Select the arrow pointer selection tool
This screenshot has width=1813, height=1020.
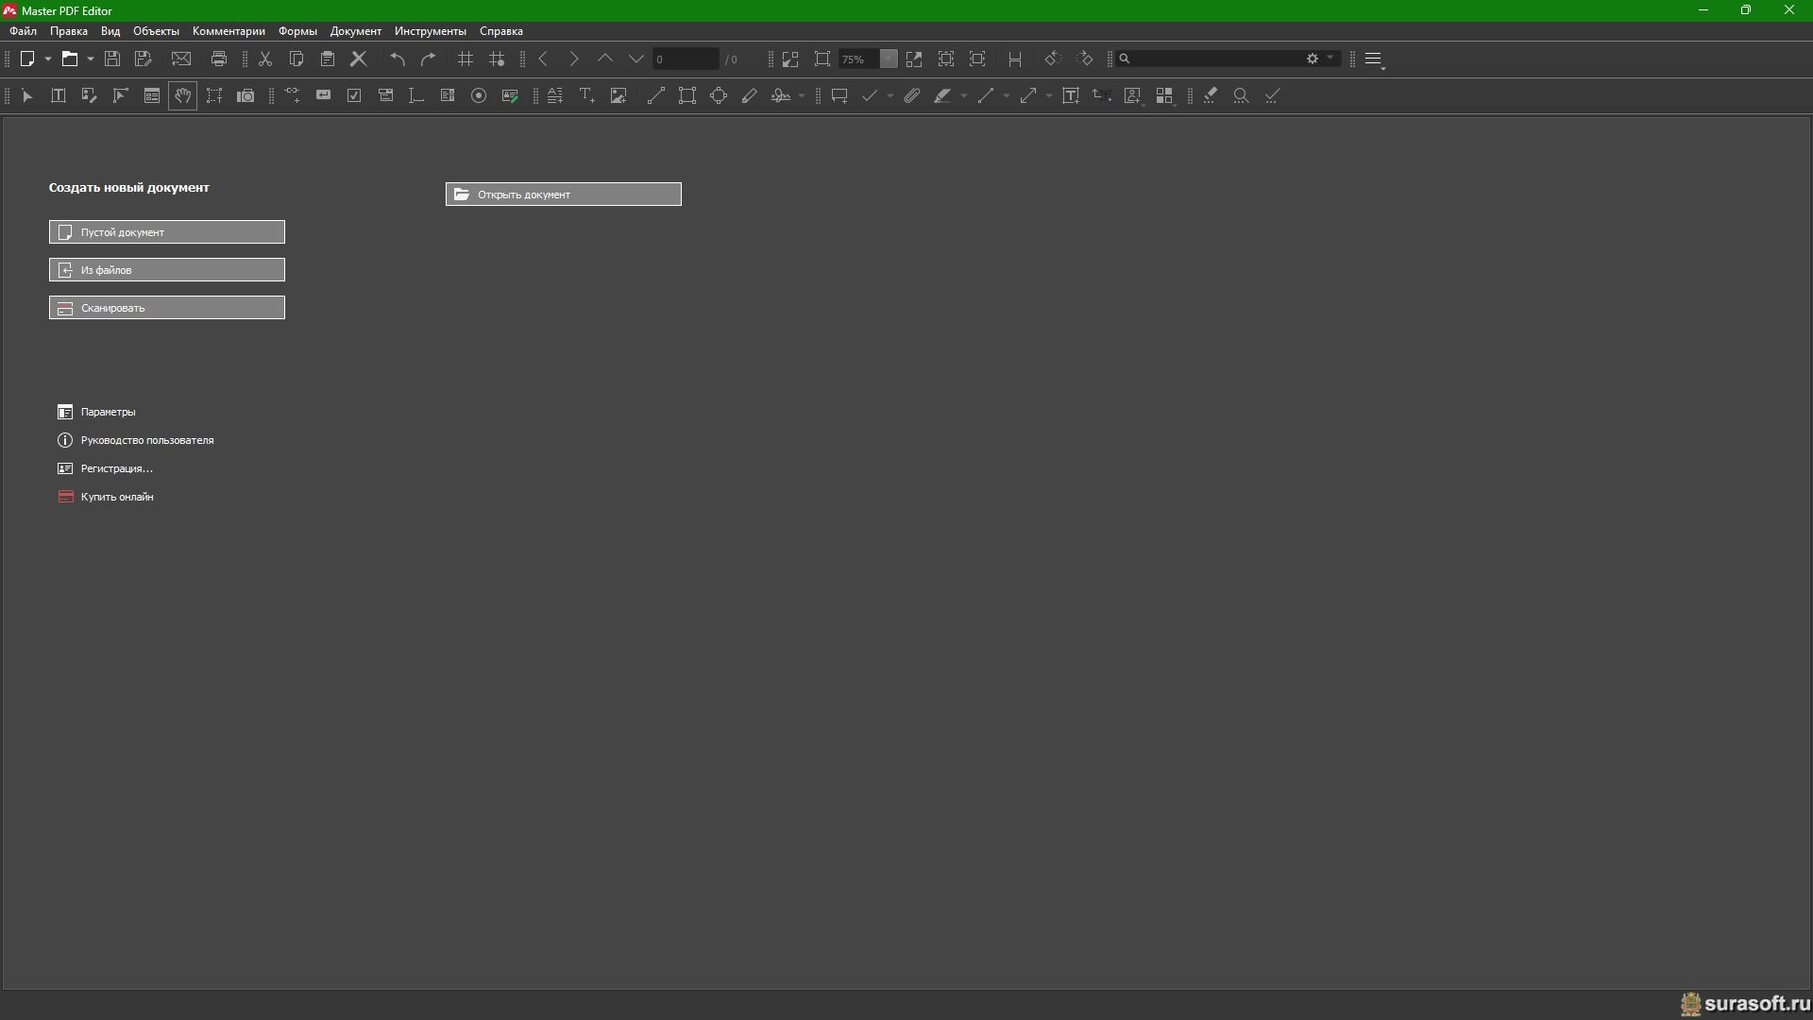[27, 96]
